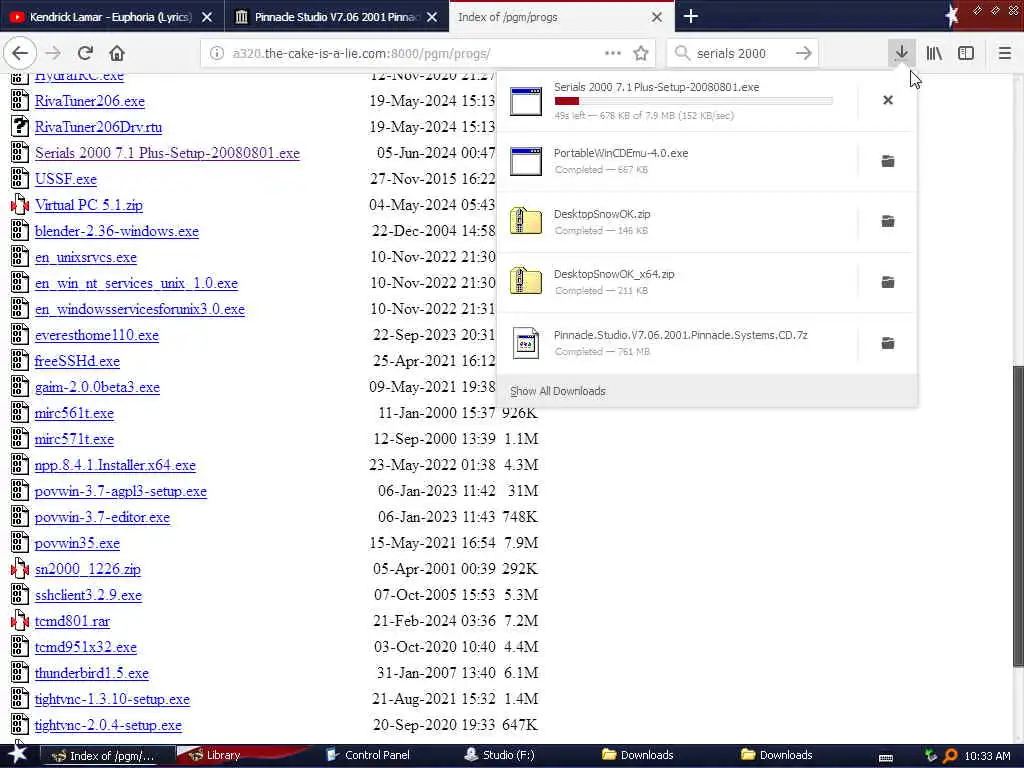
Task: Click everesthome110.exe link
Action: click(x=97, y=335)
